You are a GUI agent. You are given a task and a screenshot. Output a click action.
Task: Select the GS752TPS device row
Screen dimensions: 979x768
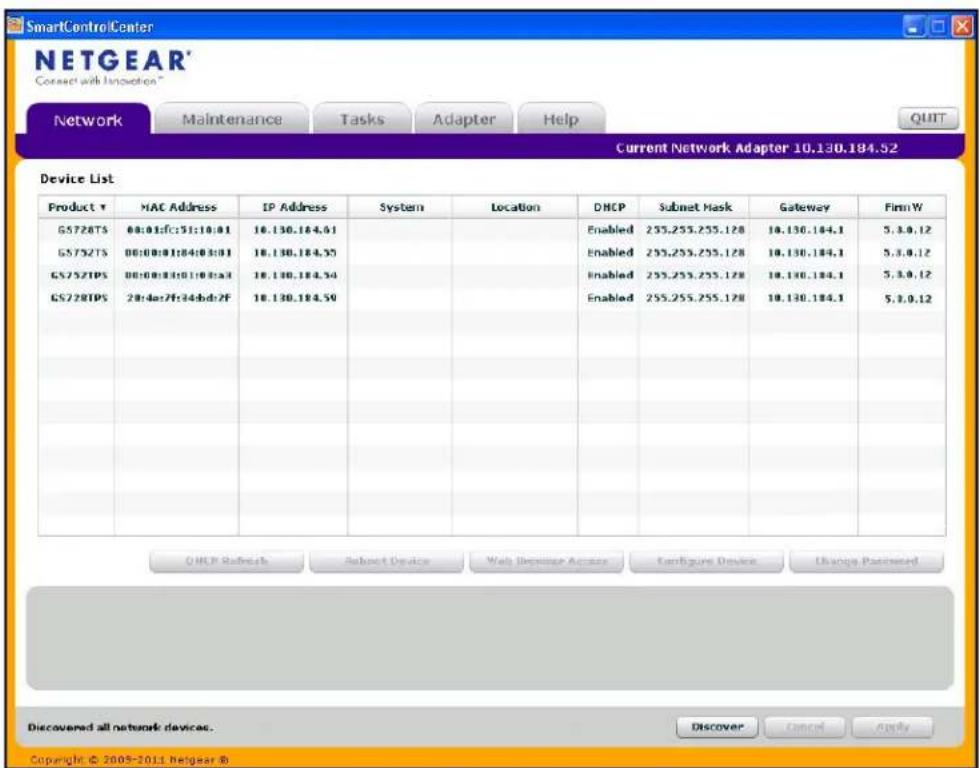492,275
